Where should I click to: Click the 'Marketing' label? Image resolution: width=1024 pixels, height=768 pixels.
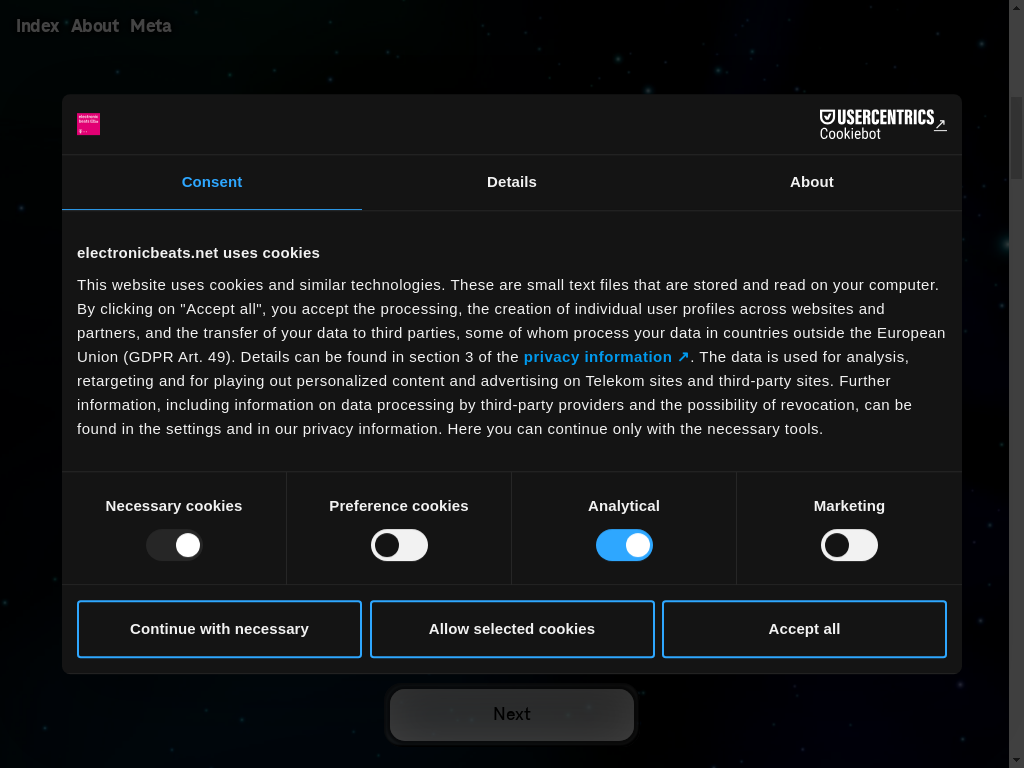(x=849, y=506)
